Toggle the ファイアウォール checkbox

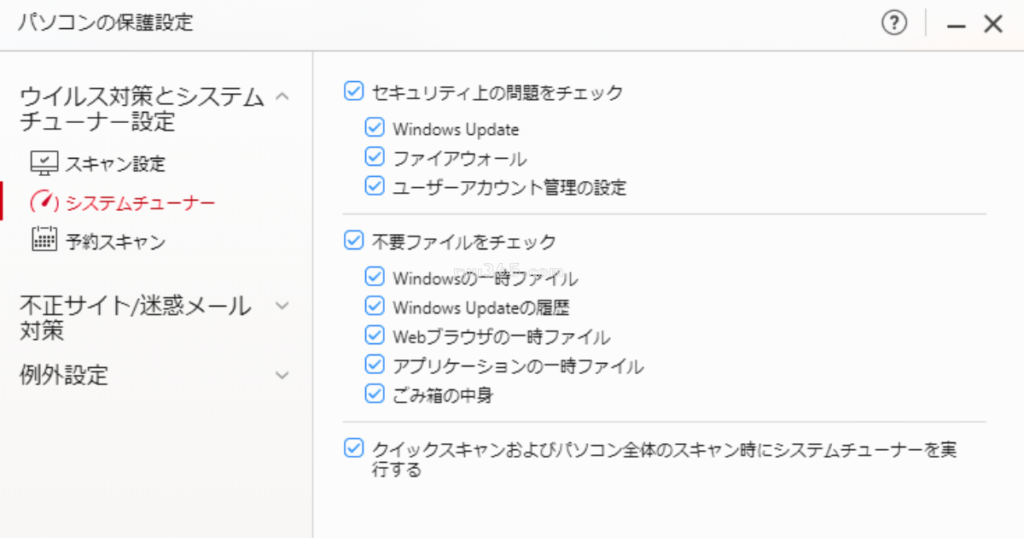374,157
